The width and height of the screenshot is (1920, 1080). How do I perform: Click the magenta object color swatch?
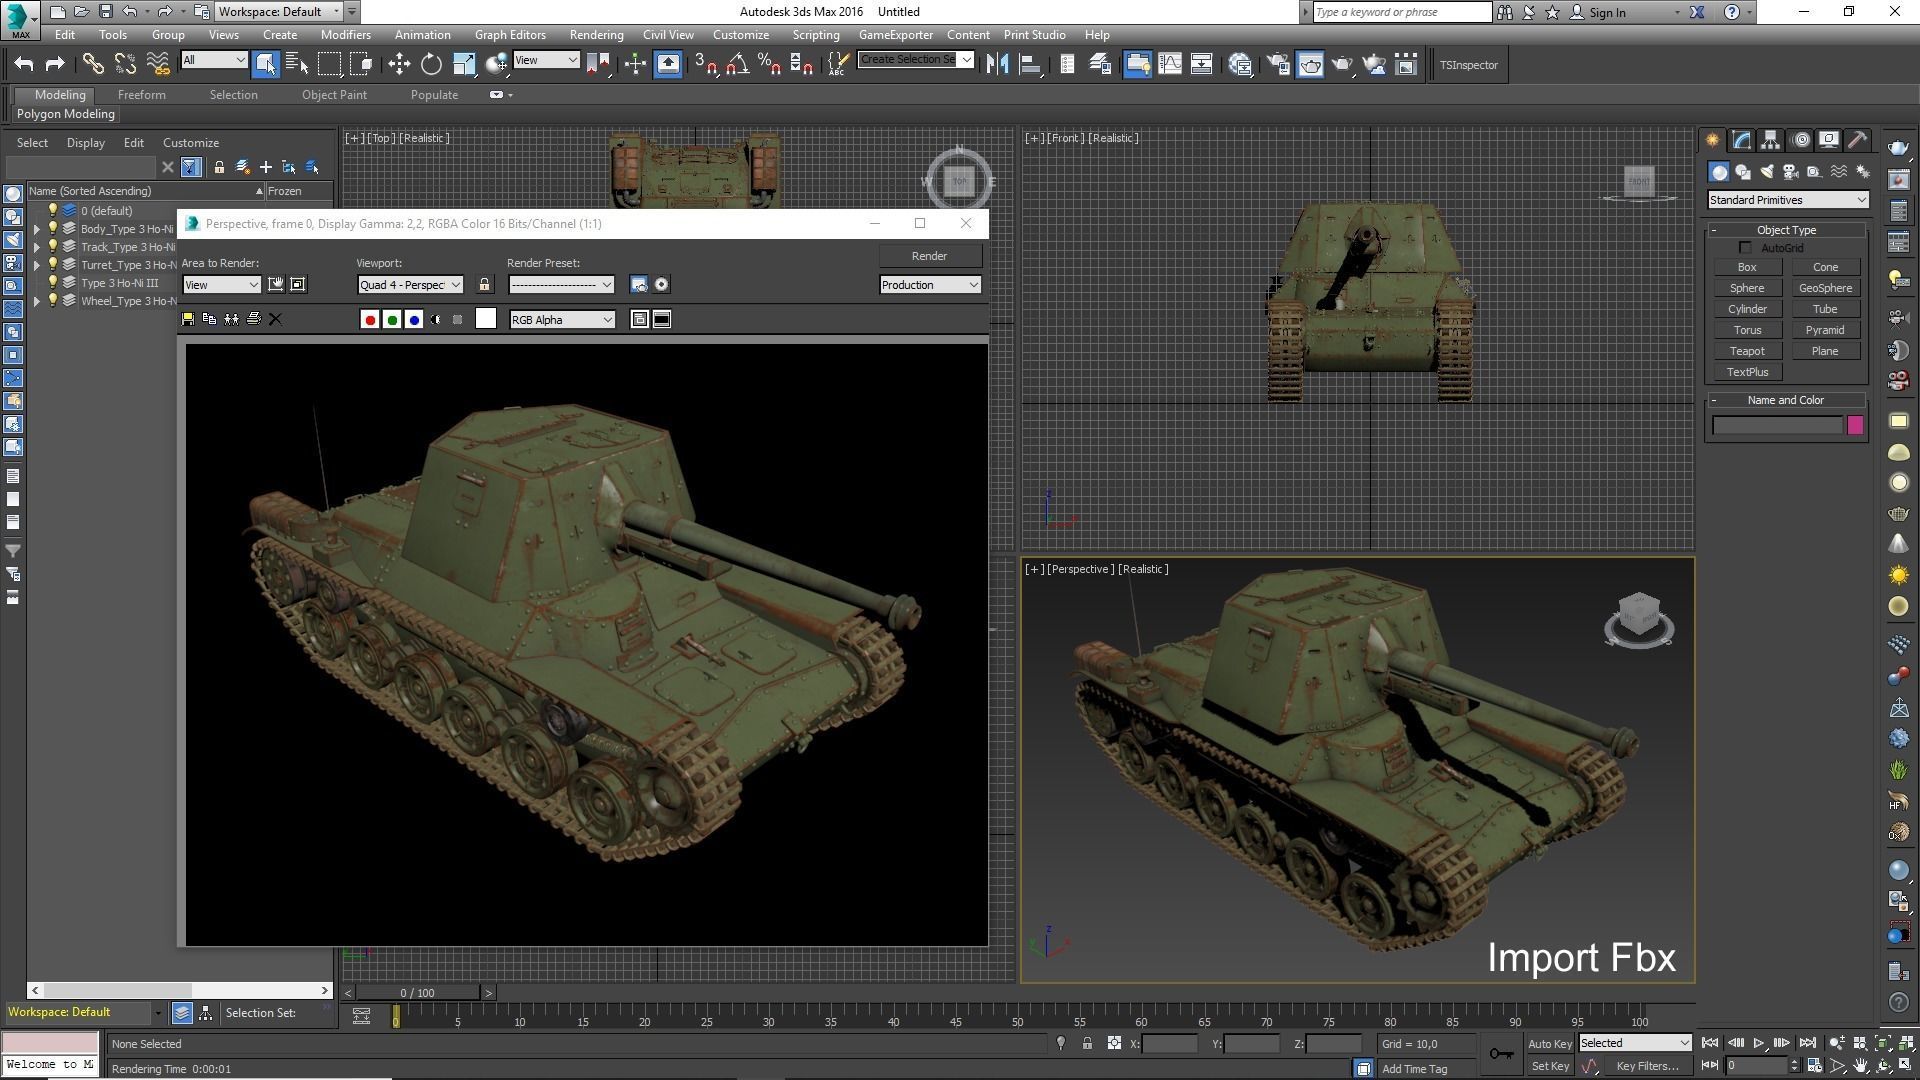[1855, 426]
